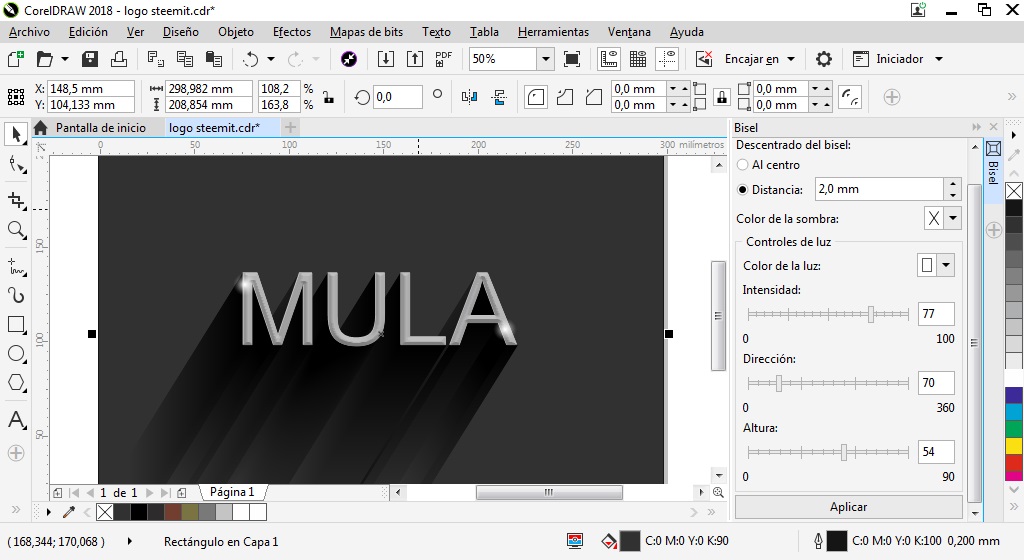Click the Intensidad slider handle

(871, 314)
